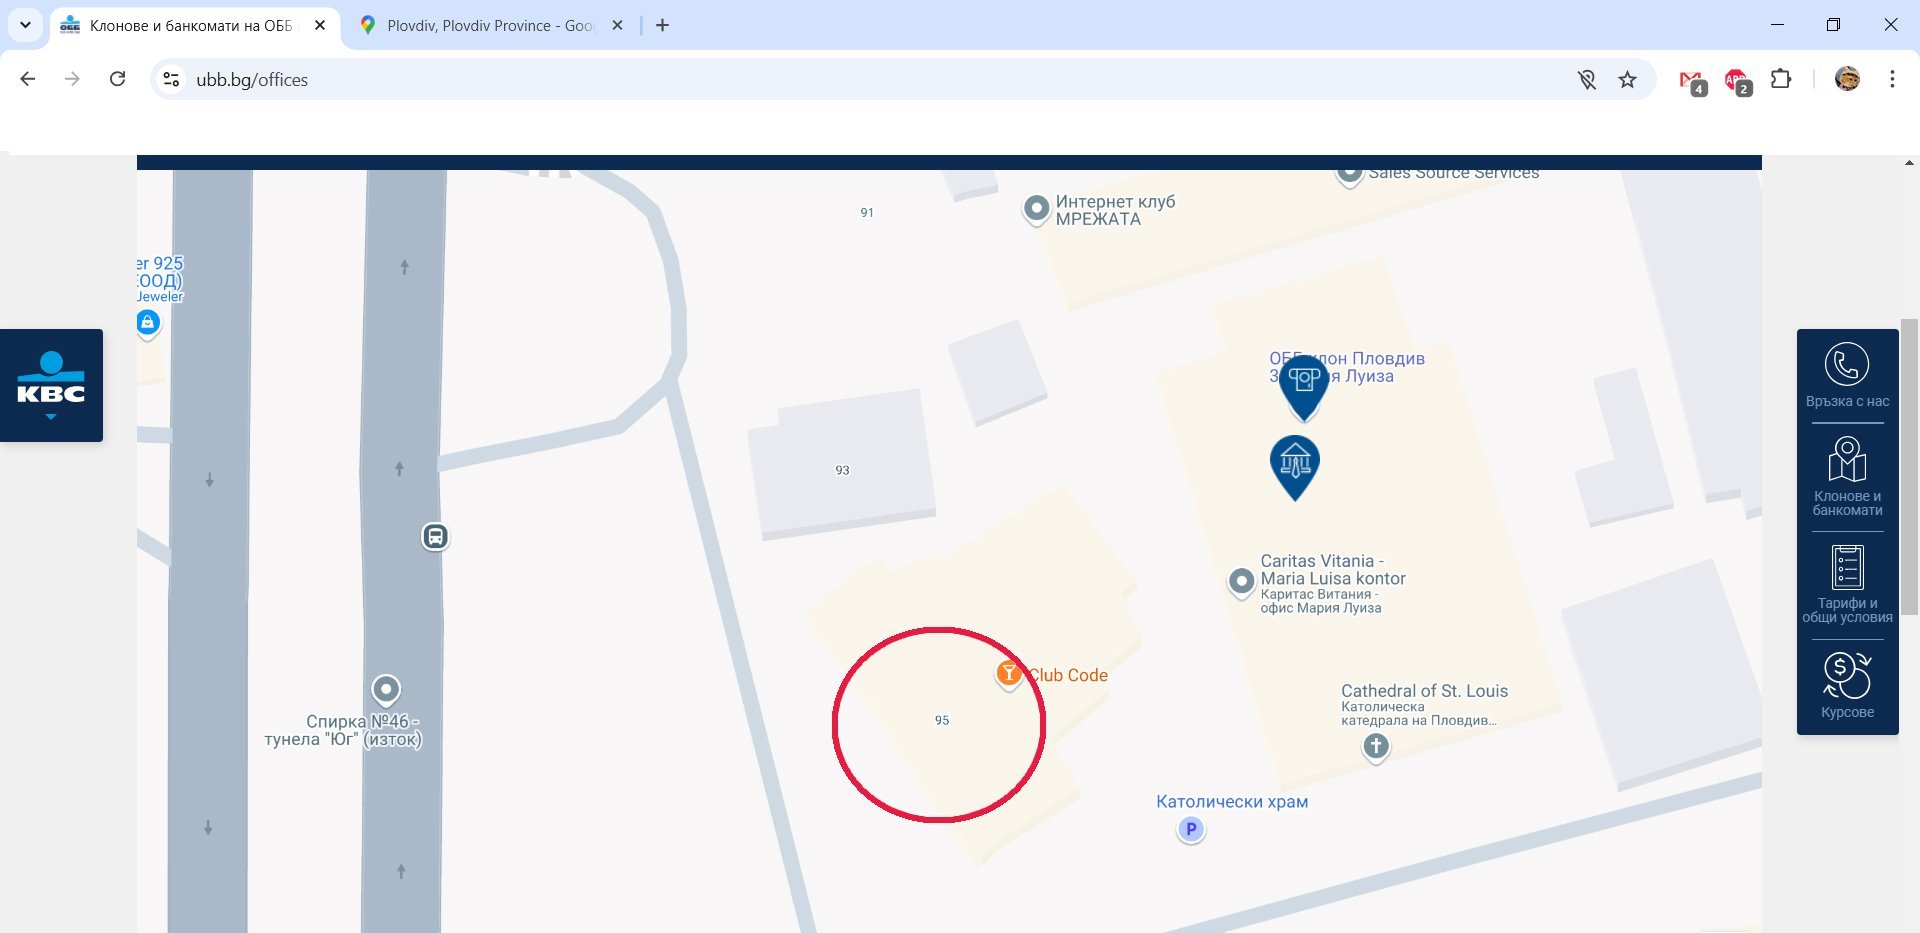The height and width of the screenshot is (933, 1920).
Task: Click the bank branch map pin
Action: click(x=1295, y=467)
